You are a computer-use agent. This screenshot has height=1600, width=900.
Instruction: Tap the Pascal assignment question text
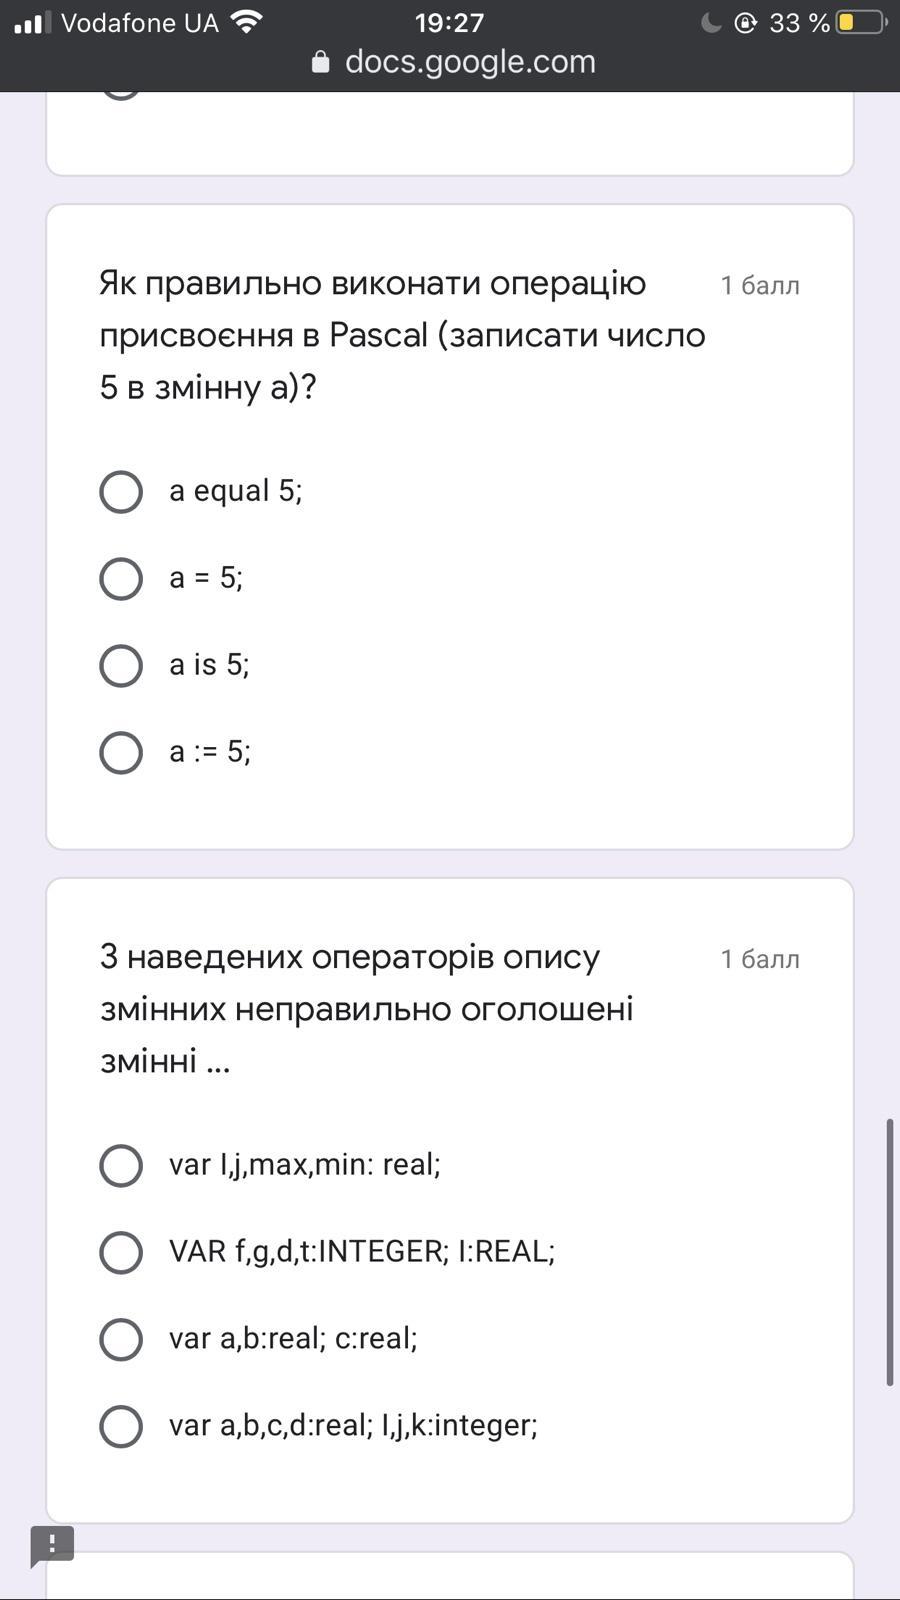402,335
